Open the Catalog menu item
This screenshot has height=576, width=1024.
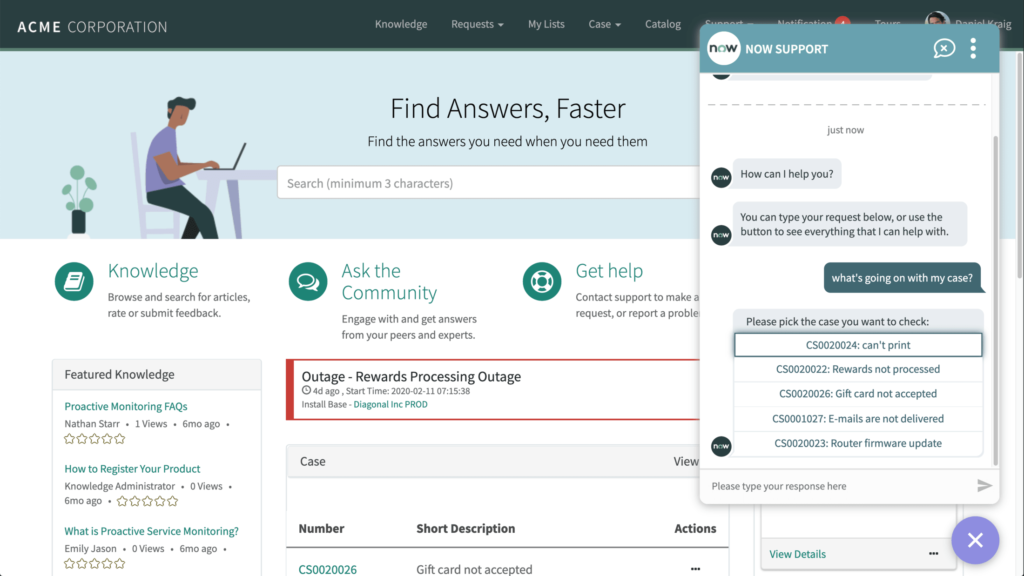(x=662, y=24)
